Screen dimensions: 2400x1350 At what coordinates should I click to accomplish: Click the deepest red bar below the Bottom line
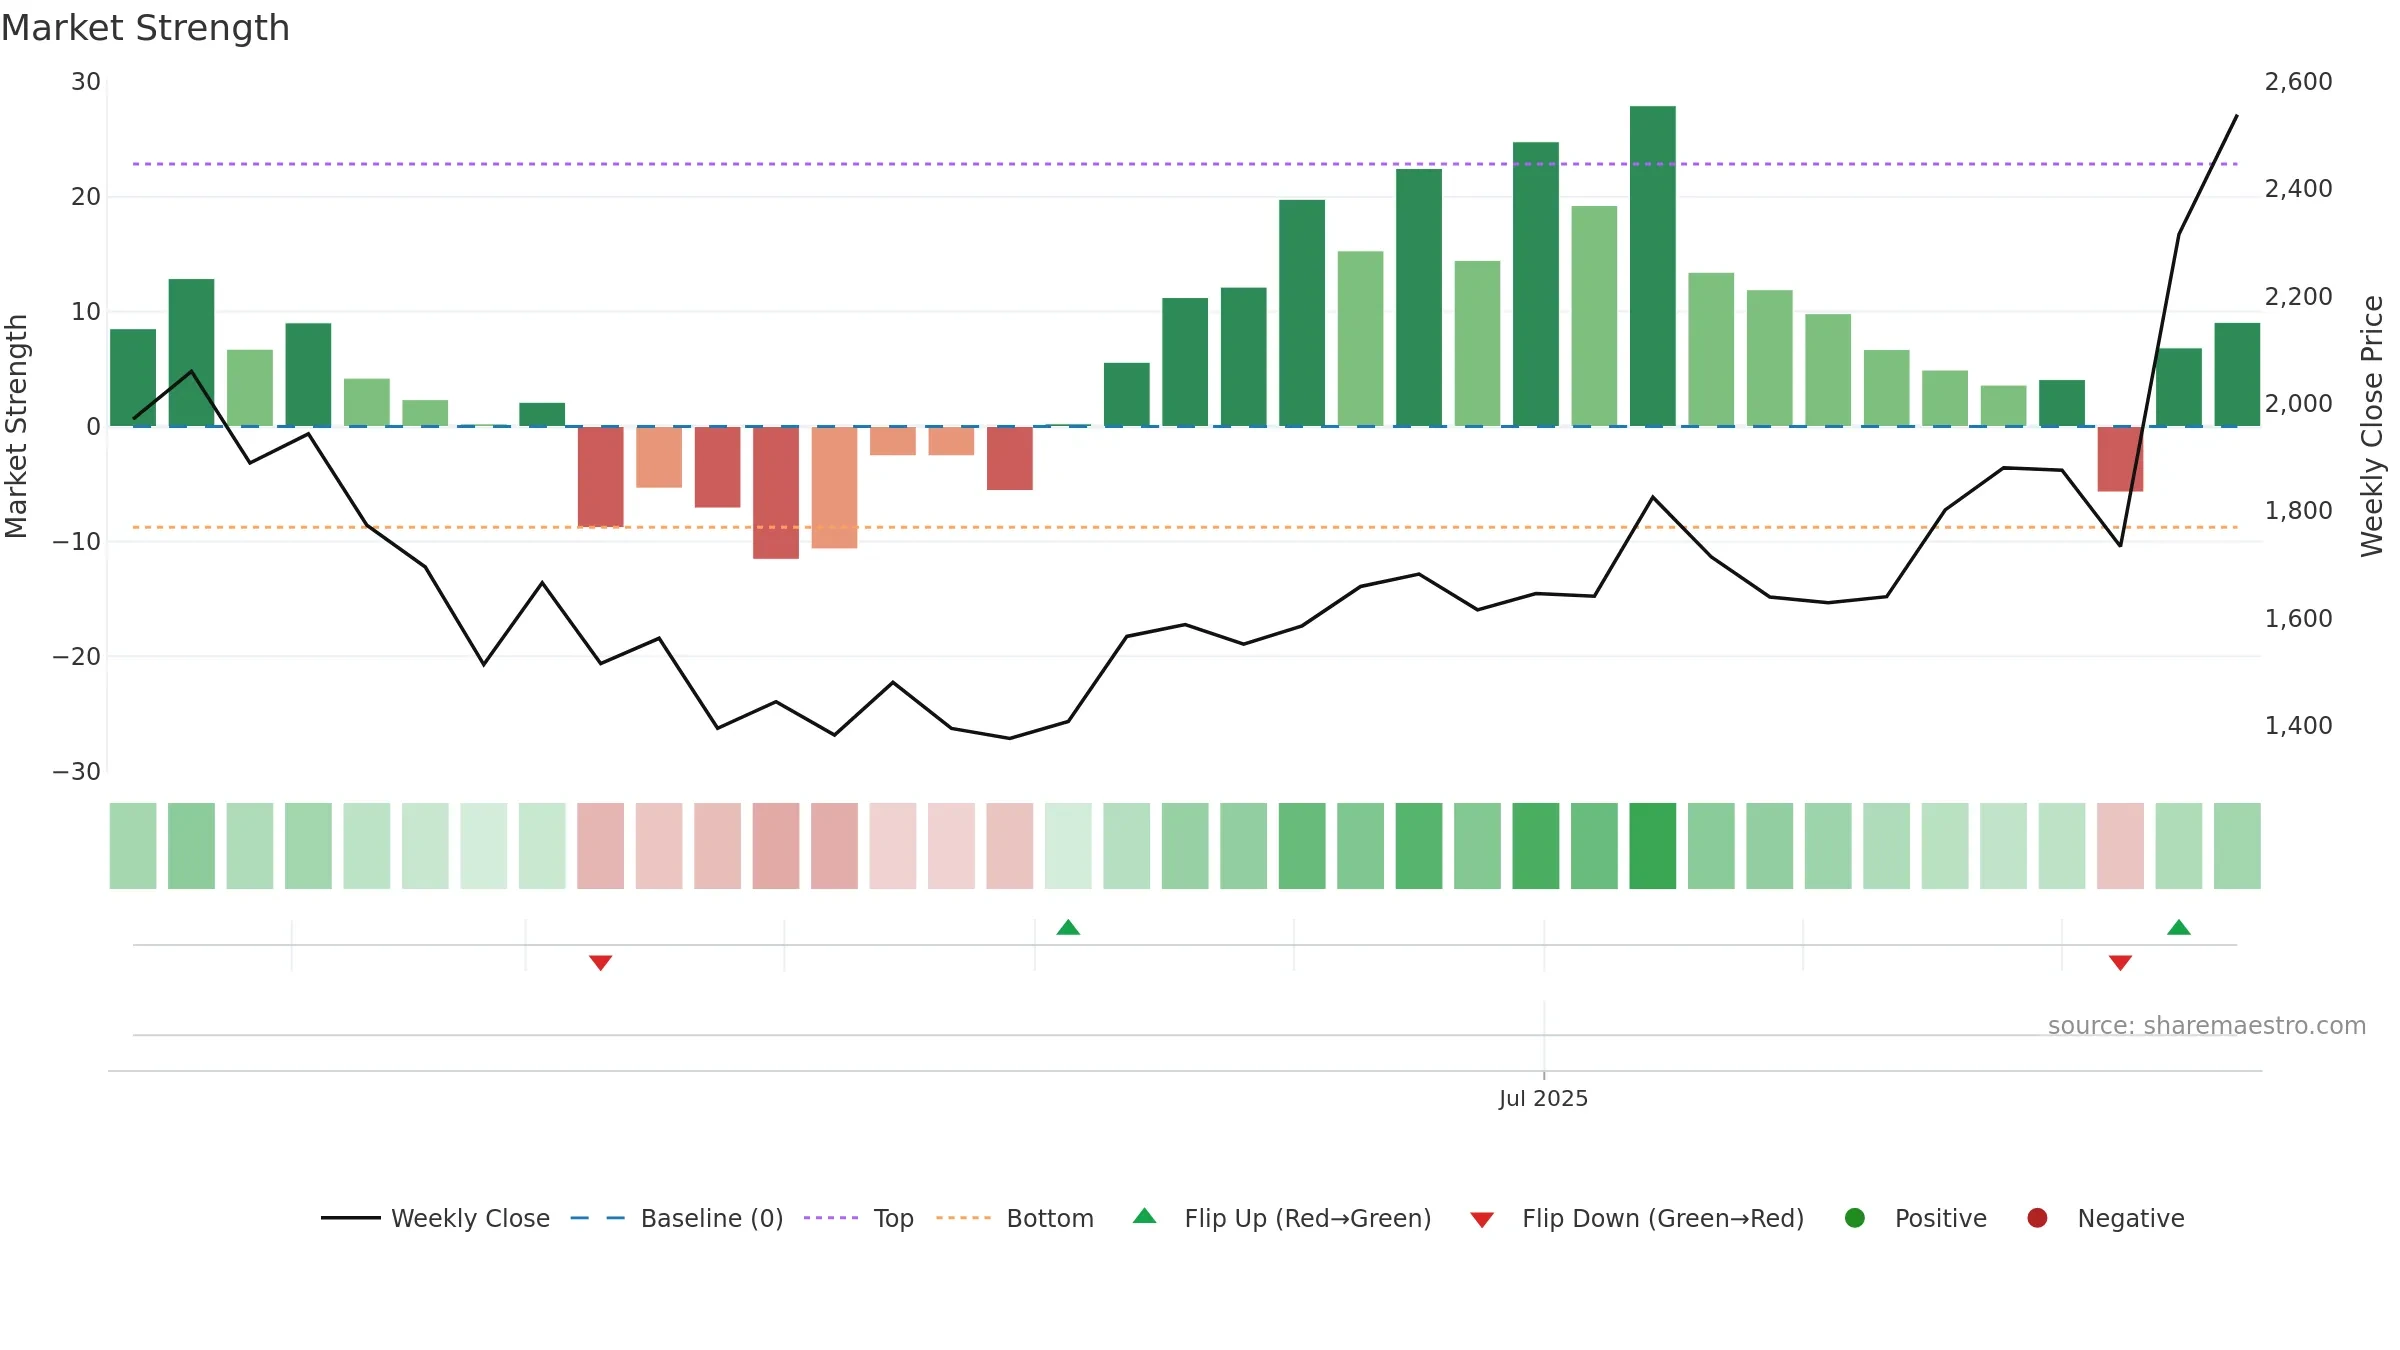[x=776, y=492]
